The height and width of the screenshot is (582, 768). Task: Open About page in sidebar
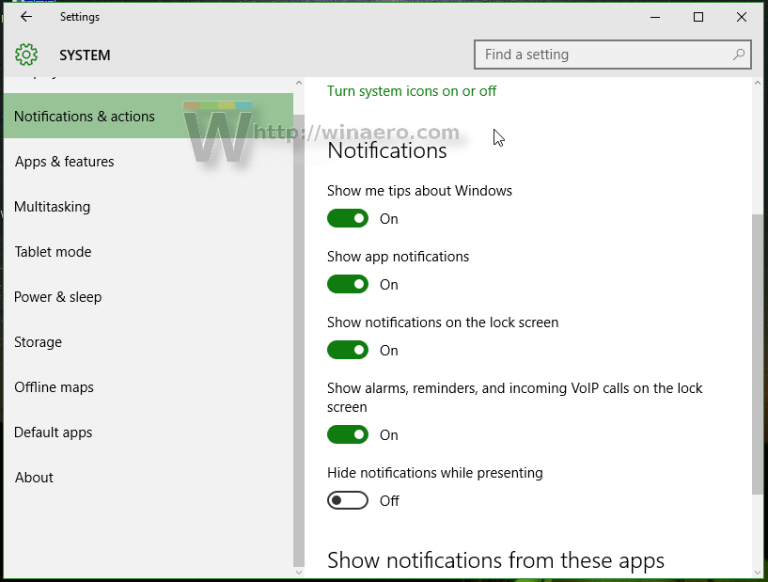148,477
